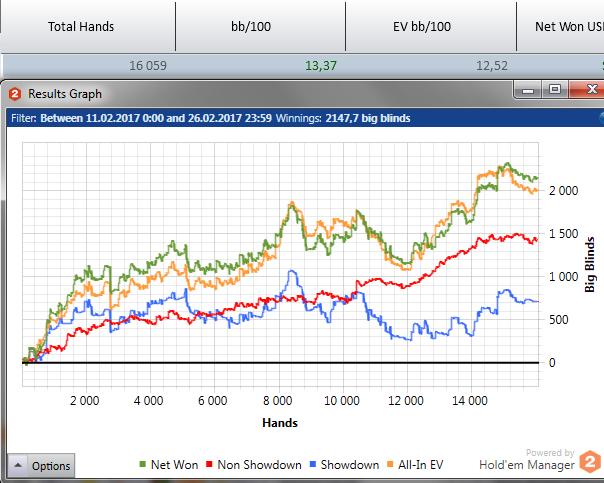Open the Options panel button

point(41,466)
